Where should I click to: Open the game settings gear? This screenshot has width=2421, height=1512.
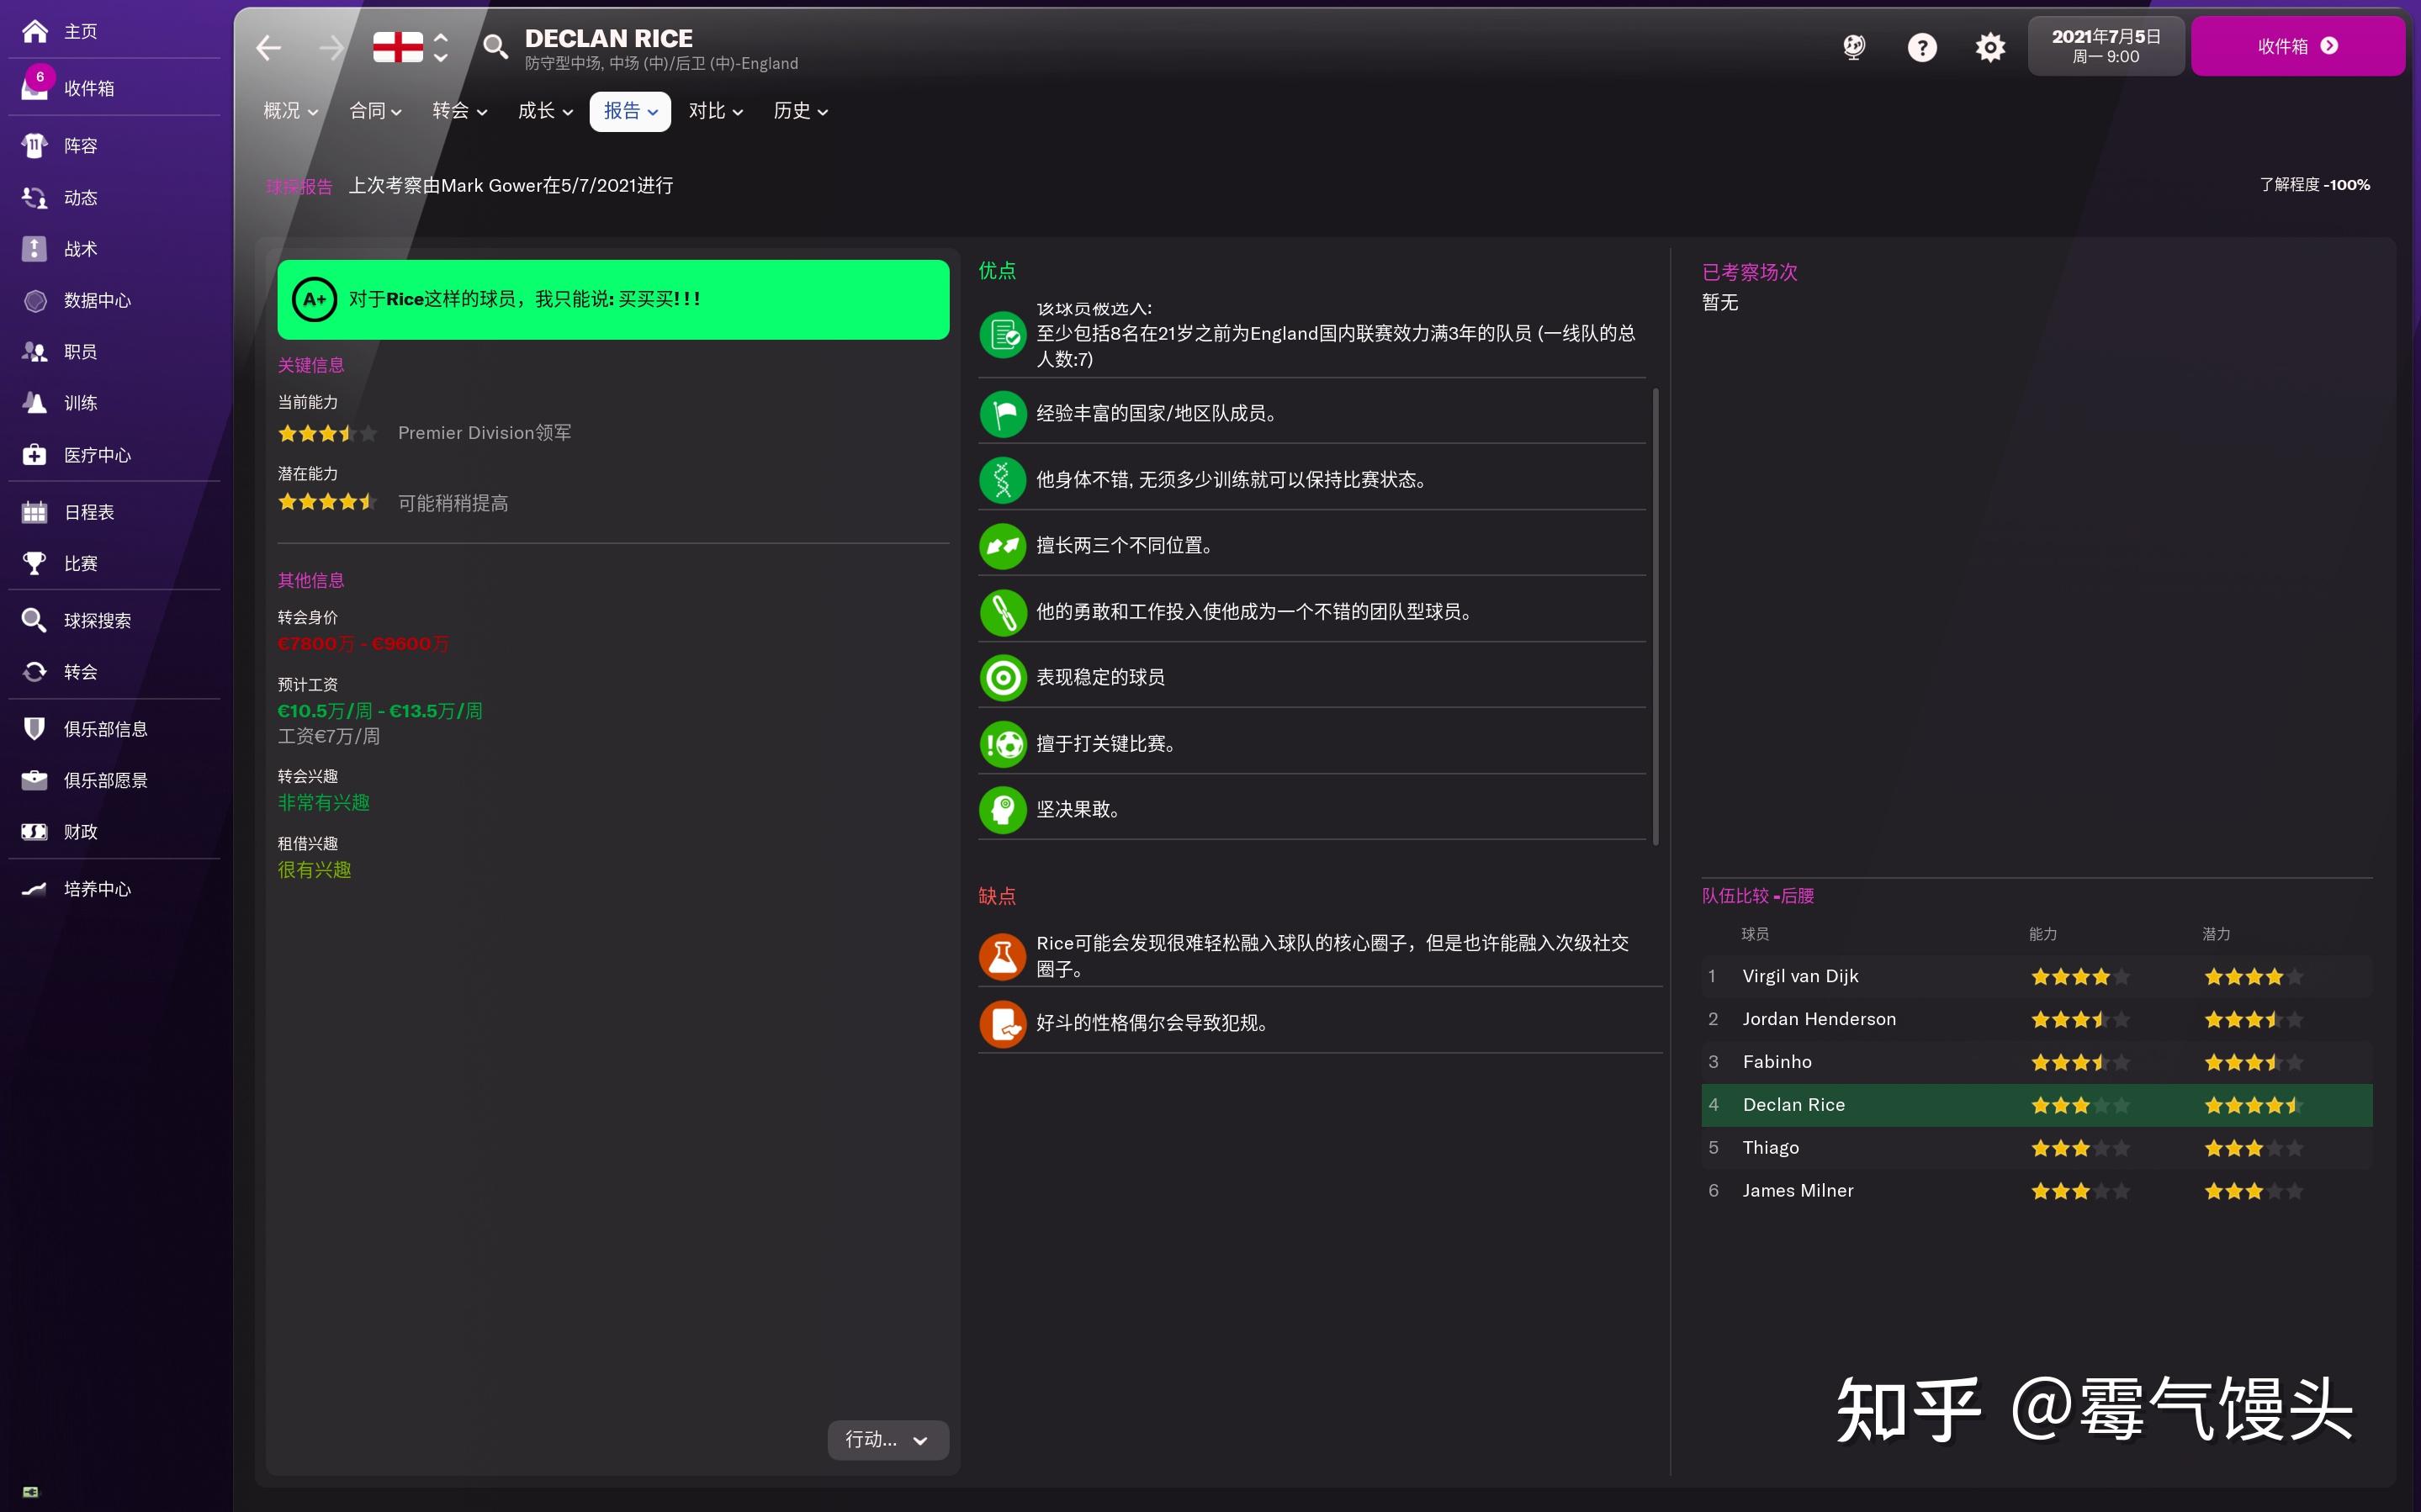pos(1989,47)
